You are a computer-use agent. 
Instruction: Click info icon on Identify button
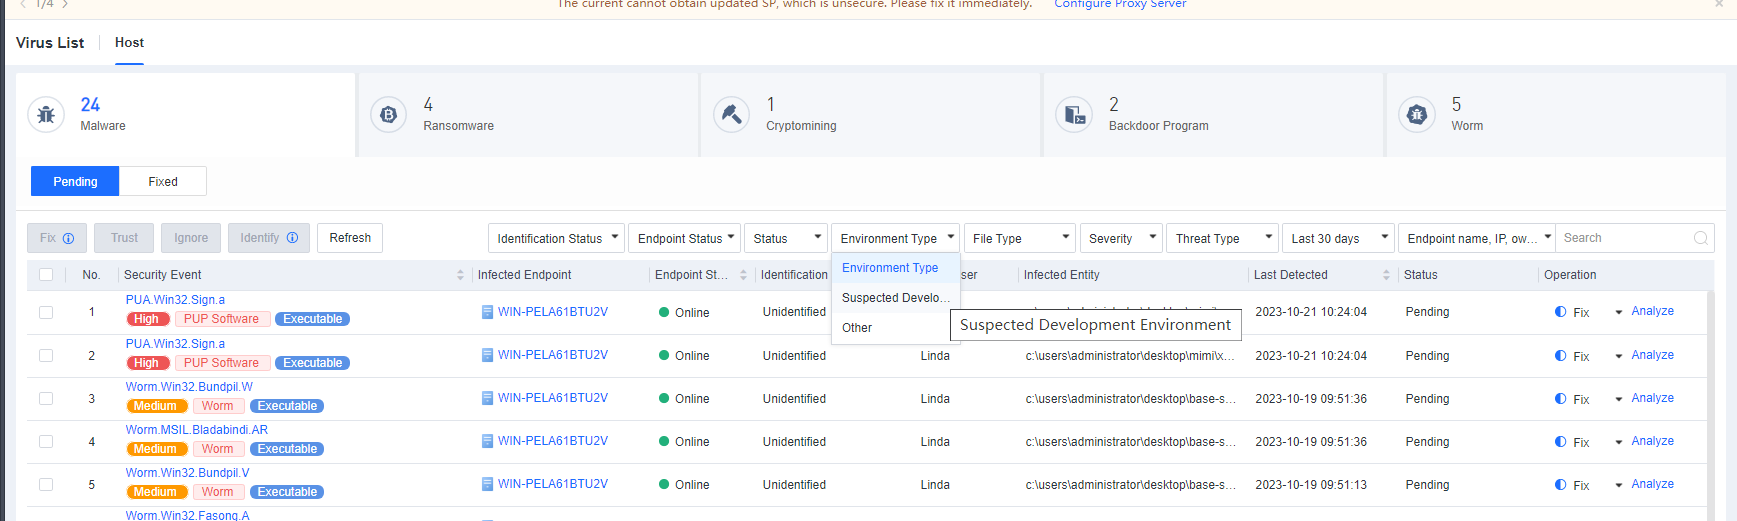(293, 238)
